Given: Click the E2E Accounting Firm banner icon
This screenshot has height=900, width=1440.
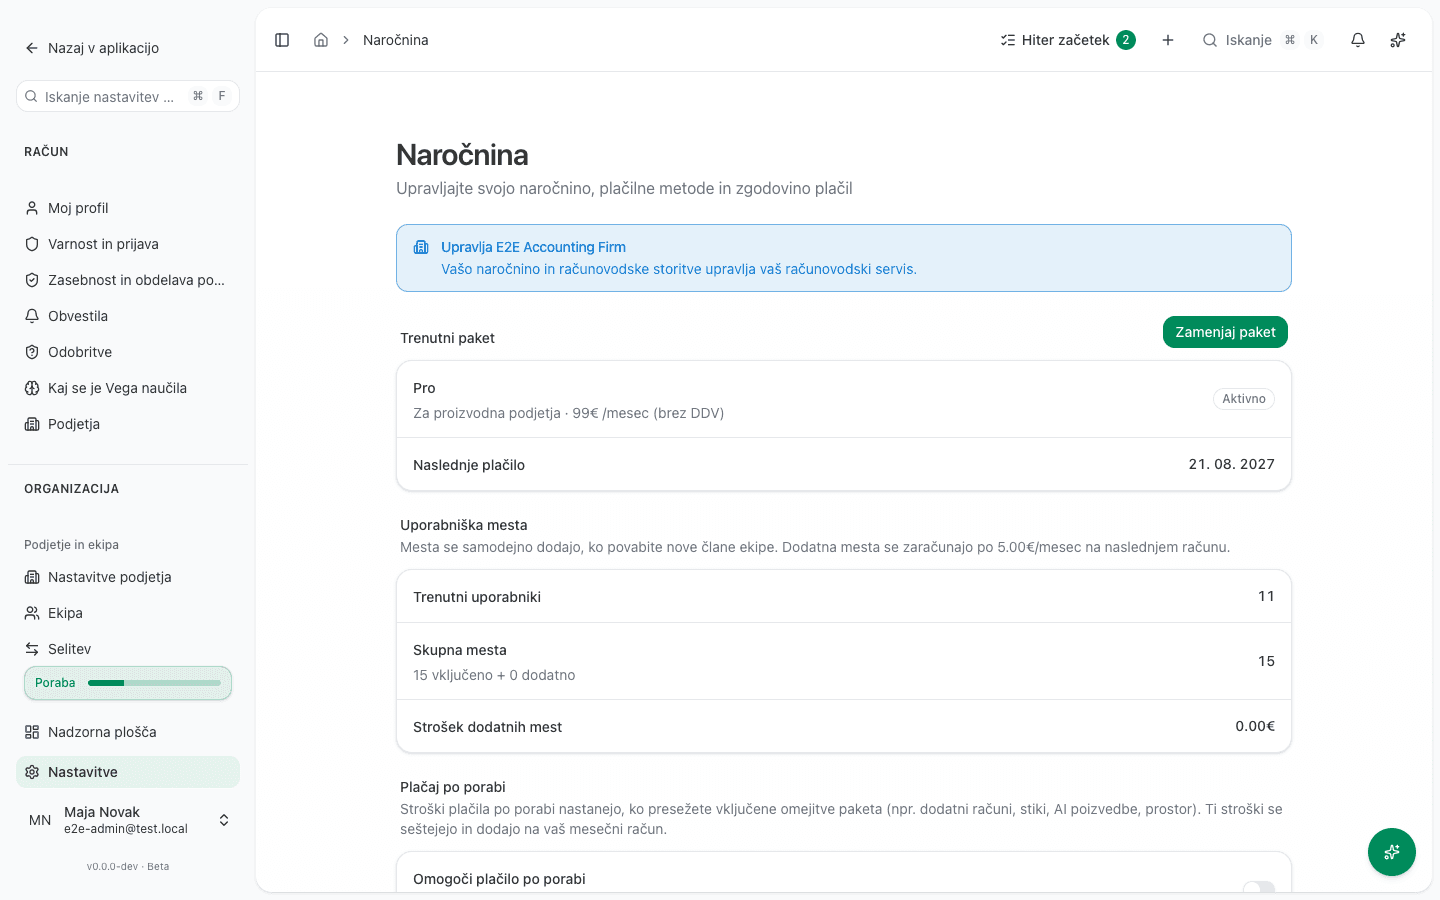Looking at the screenshot, I should 421,247.
